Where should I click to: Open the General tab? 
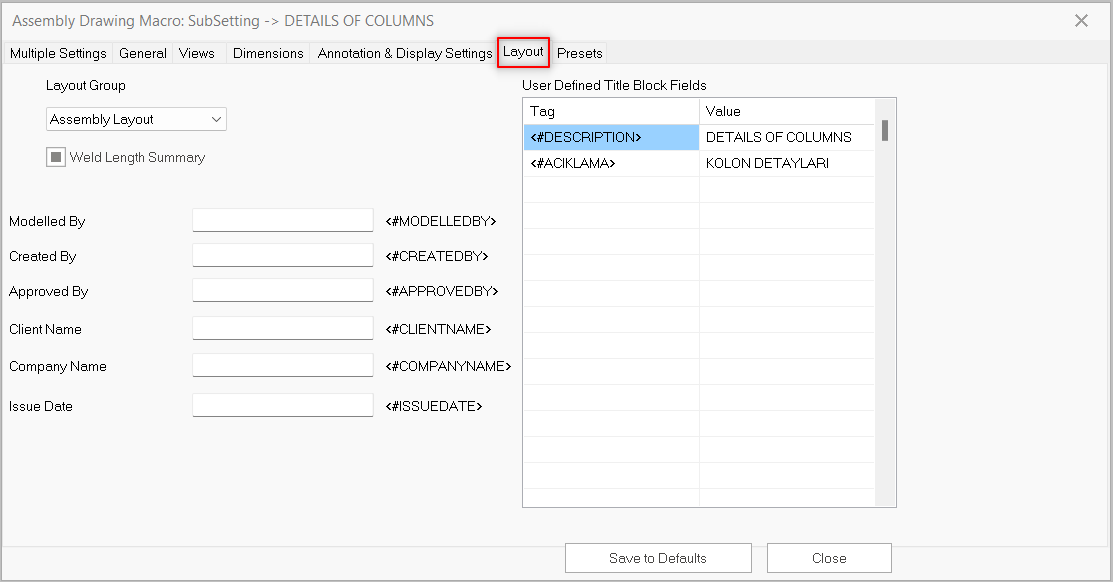[143, 53]
